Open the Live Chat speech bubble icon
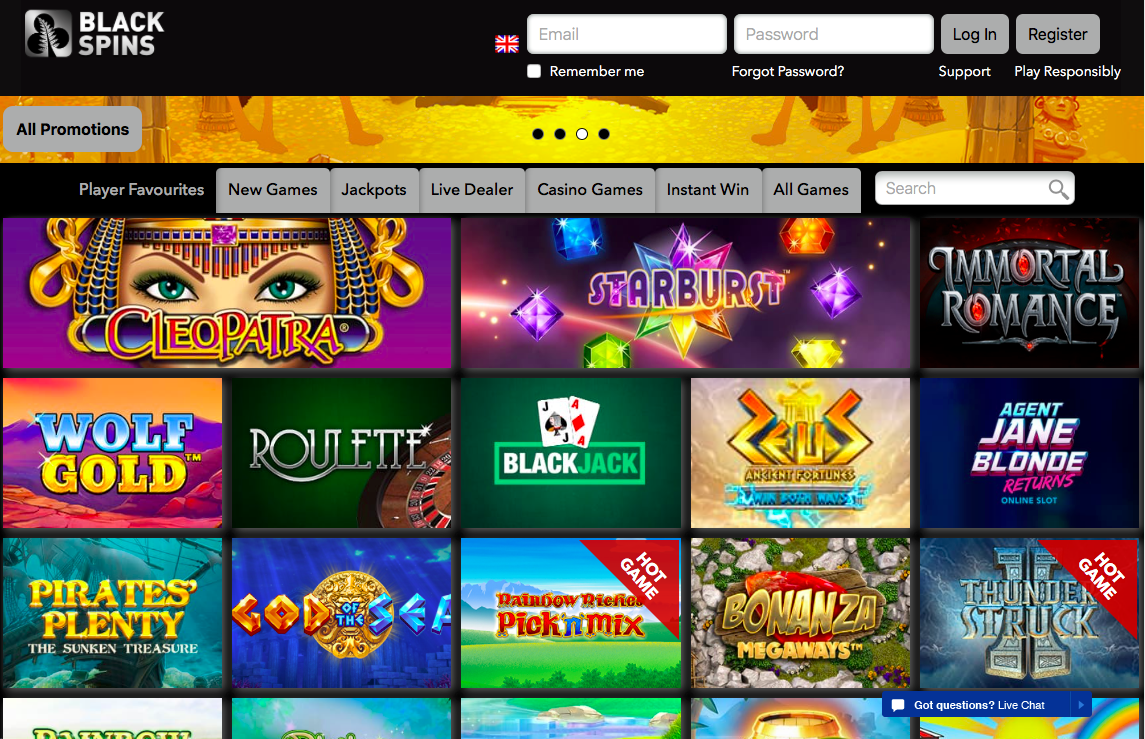The image size is (1145, 739). pos(898,705)
